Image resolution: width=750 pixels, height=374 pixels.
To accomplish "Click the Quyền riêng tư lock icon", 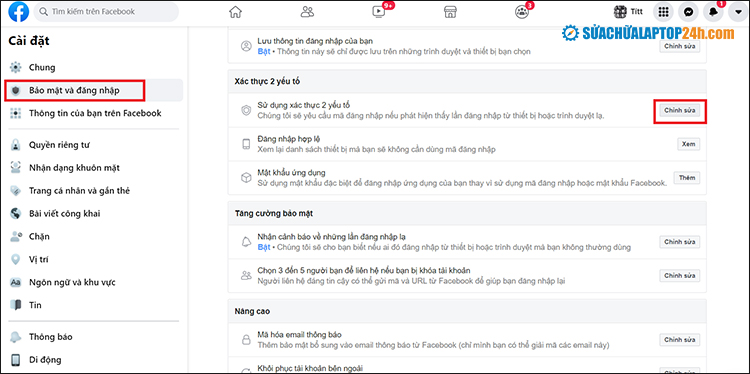I will click(16, 145).
